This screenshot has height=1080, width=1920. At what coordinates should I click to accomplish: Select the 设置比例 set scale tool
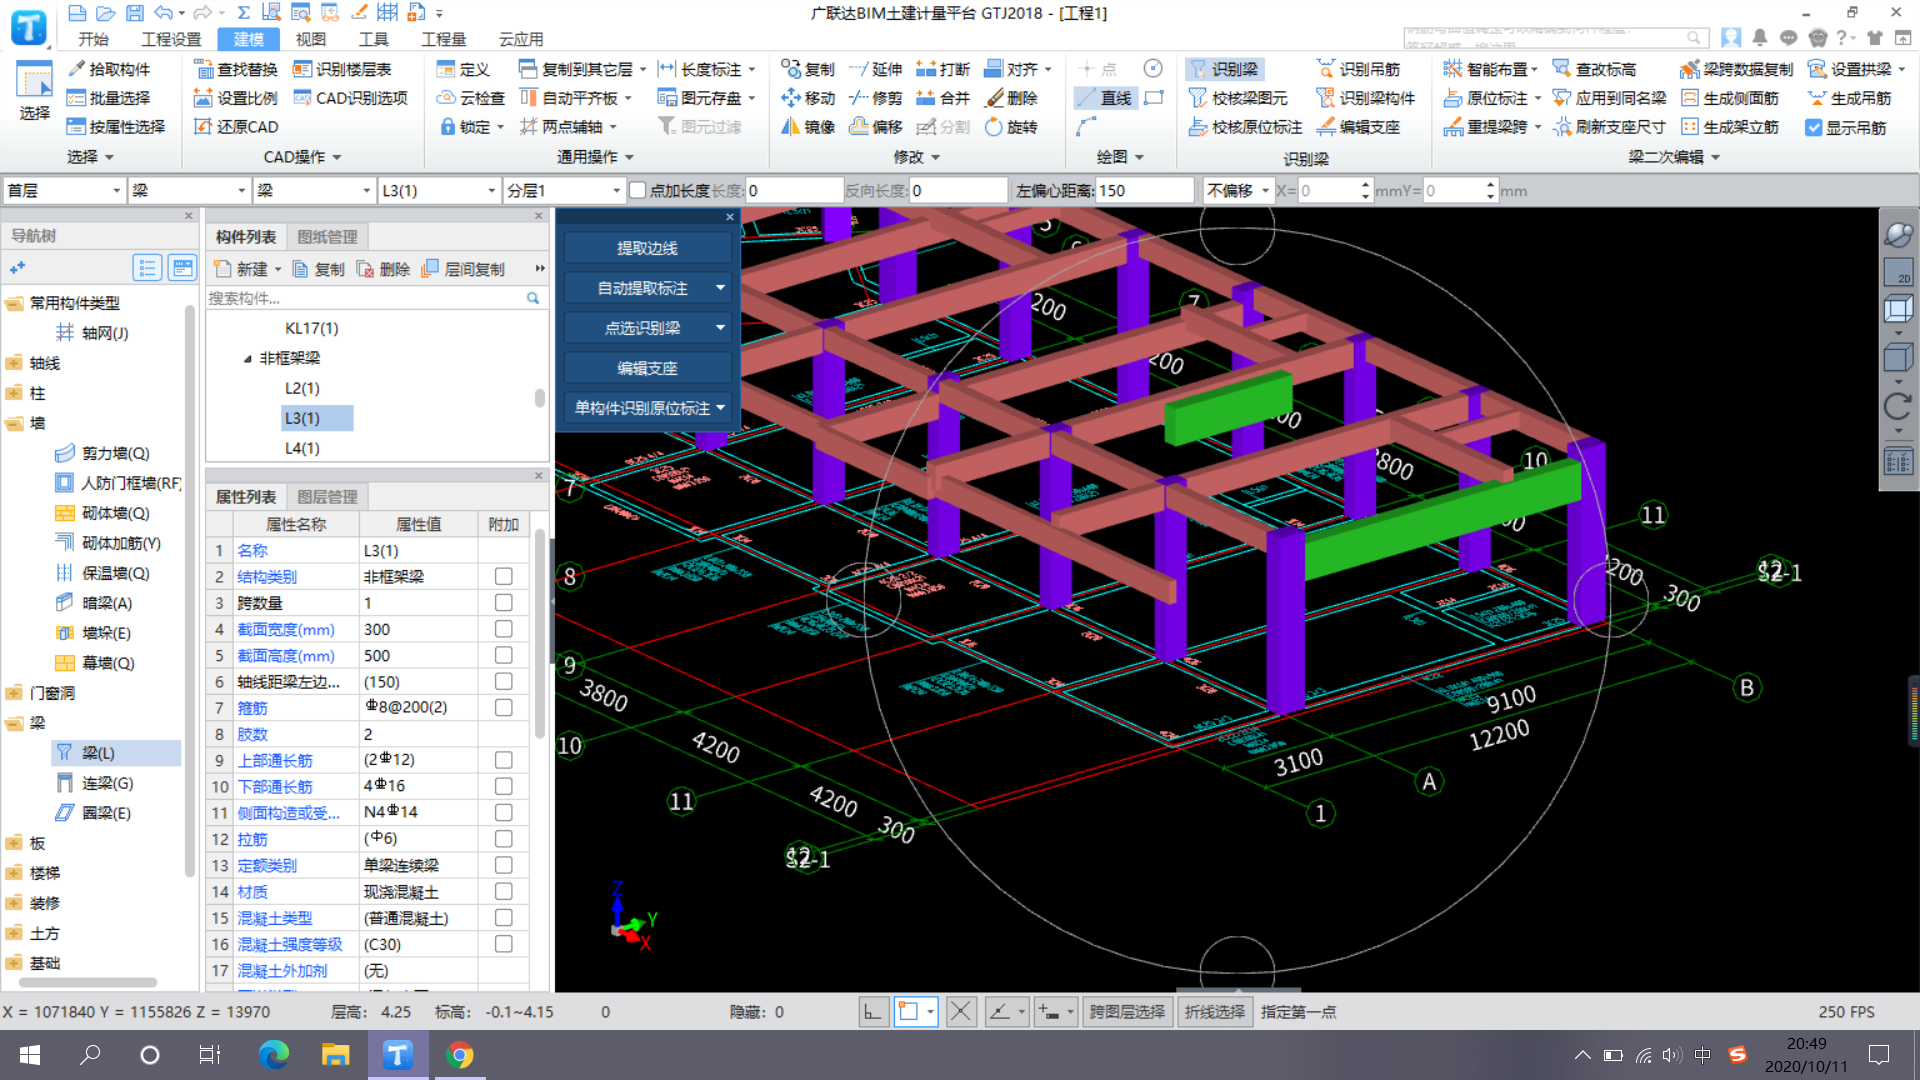[236, 98]
